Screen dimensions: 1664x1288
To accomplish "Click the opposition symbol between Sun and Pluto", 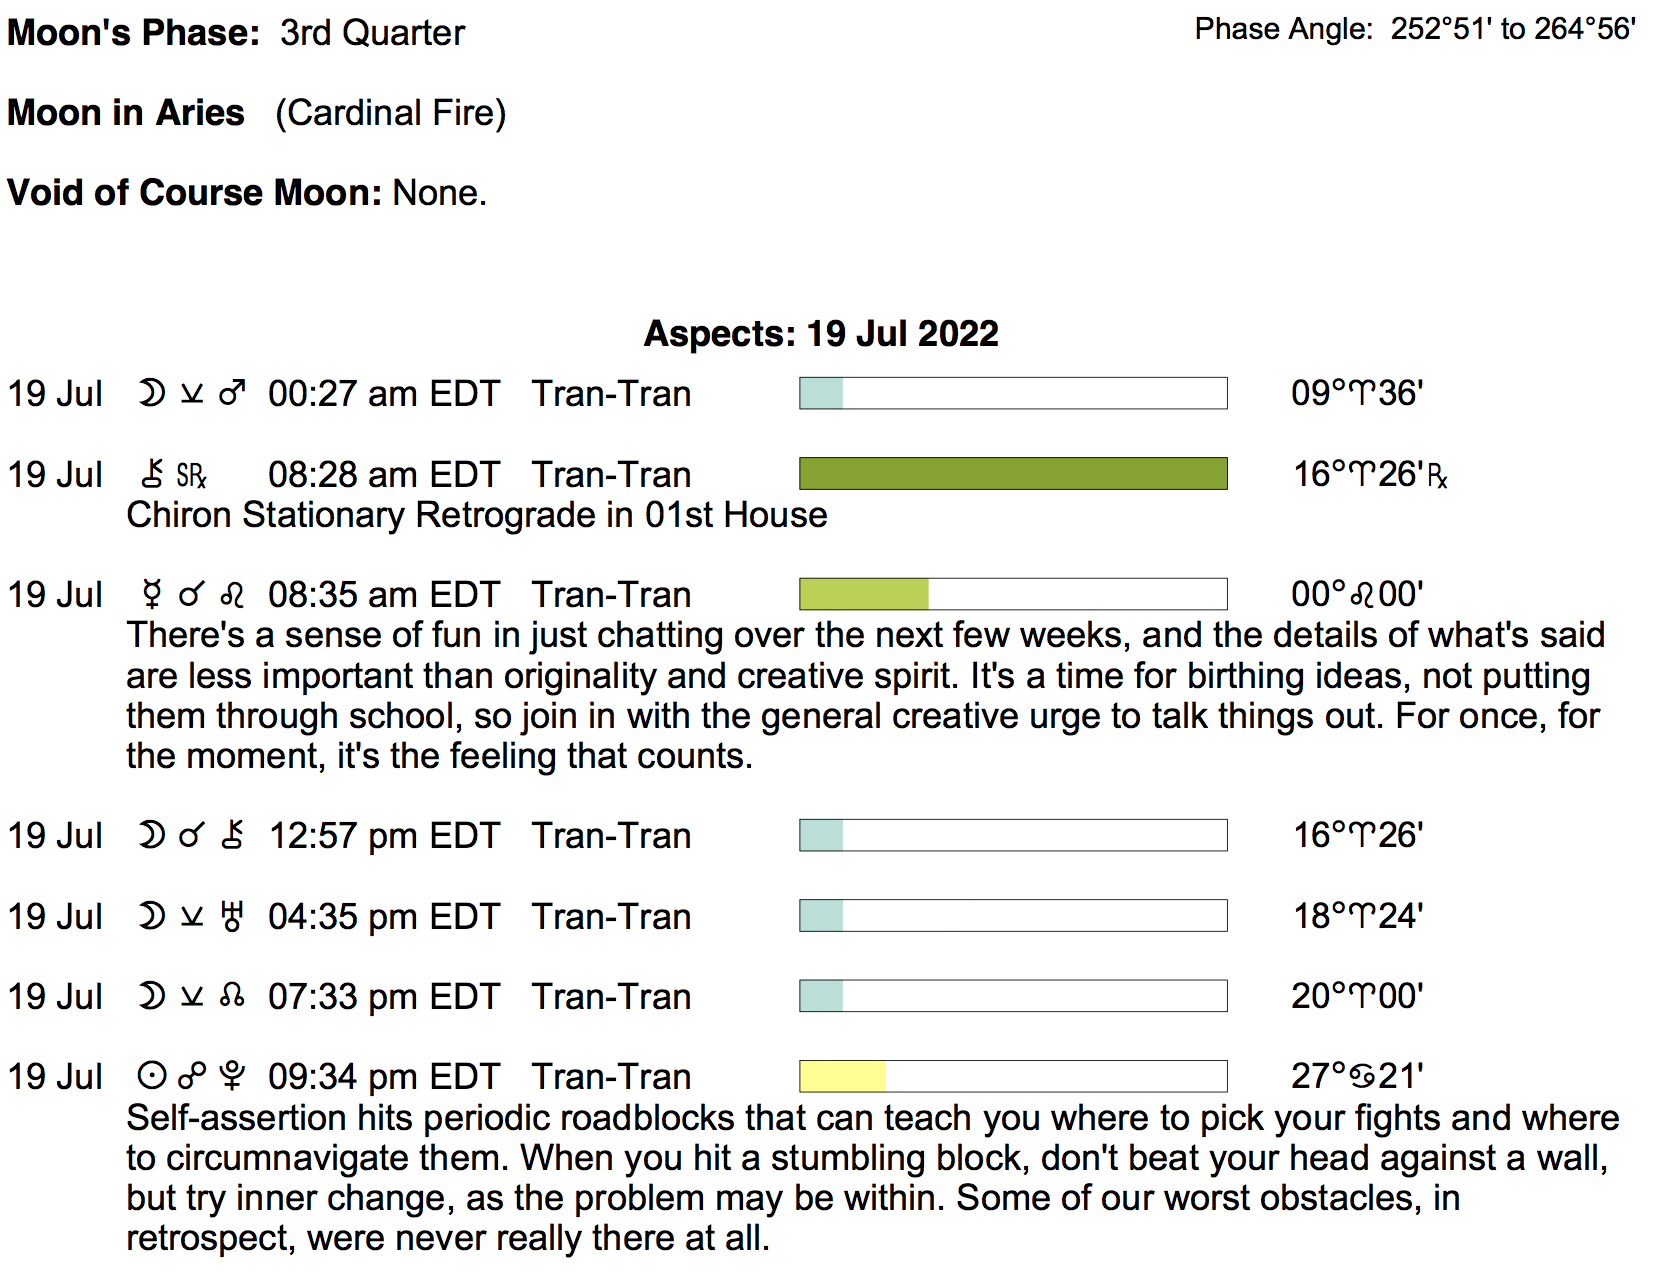I will (x=192, y=1076).
